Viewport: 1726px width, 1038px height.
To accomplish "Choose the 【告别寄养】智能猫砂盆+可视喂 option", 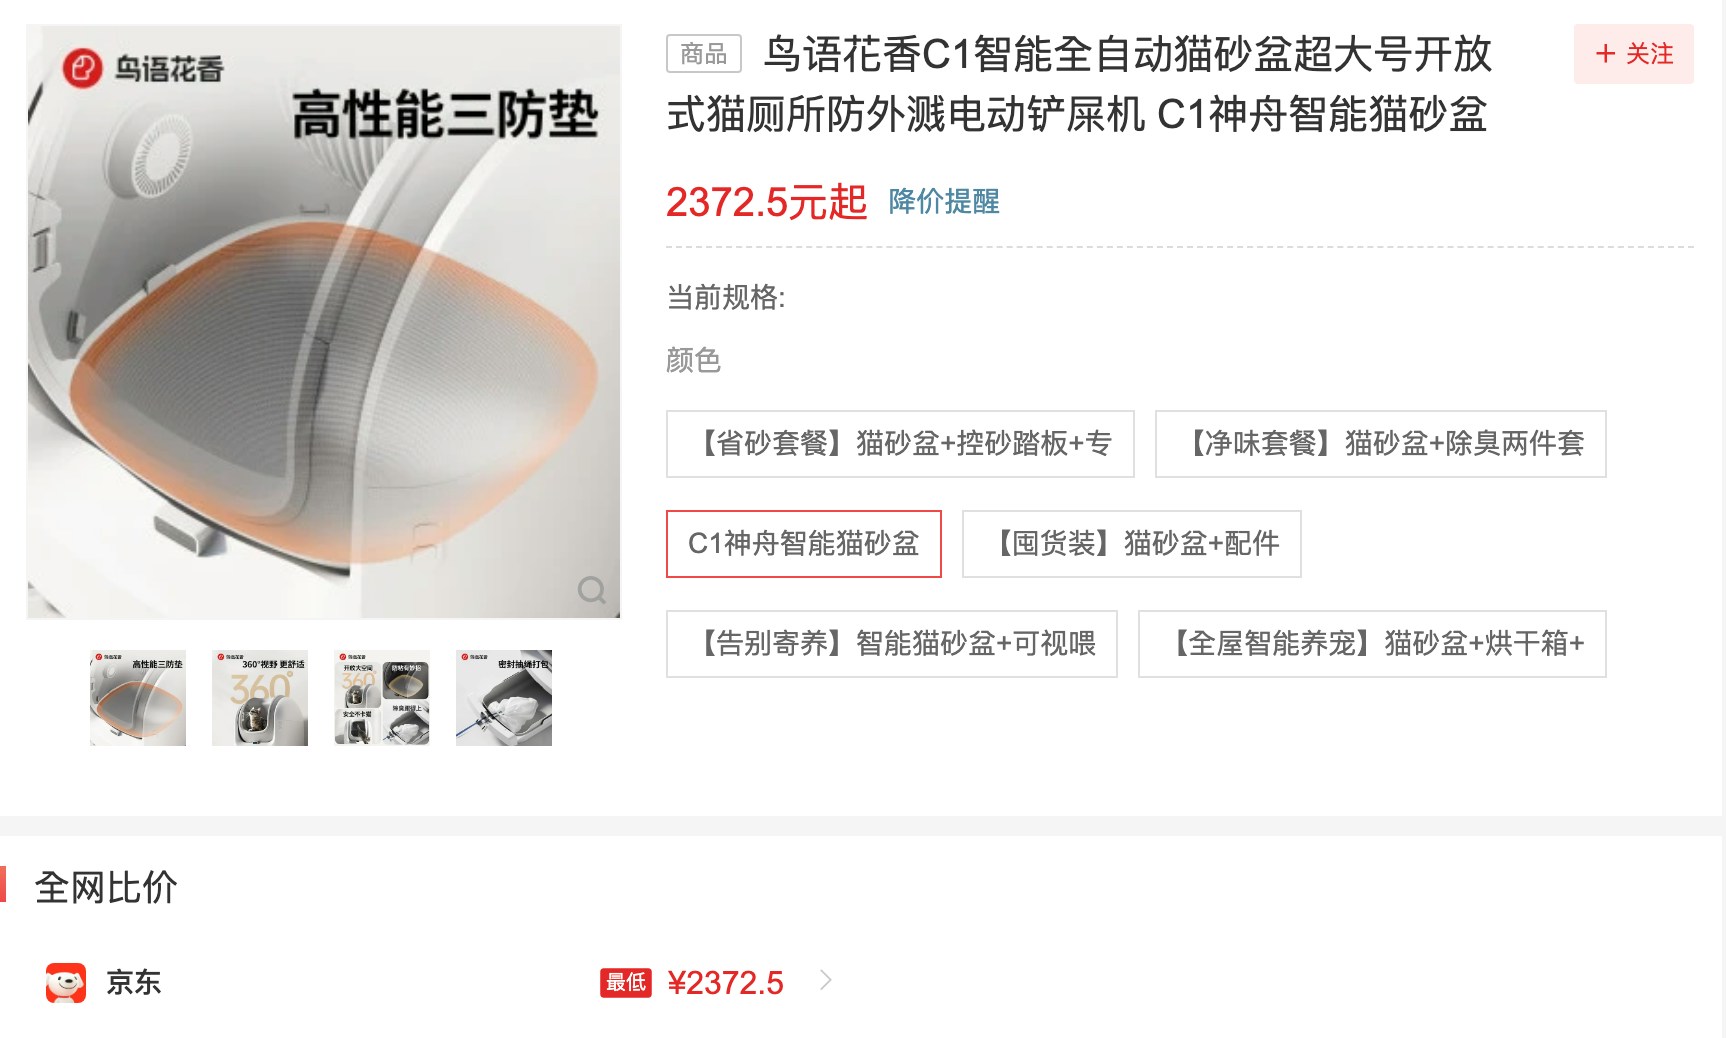I will point(892,644).
